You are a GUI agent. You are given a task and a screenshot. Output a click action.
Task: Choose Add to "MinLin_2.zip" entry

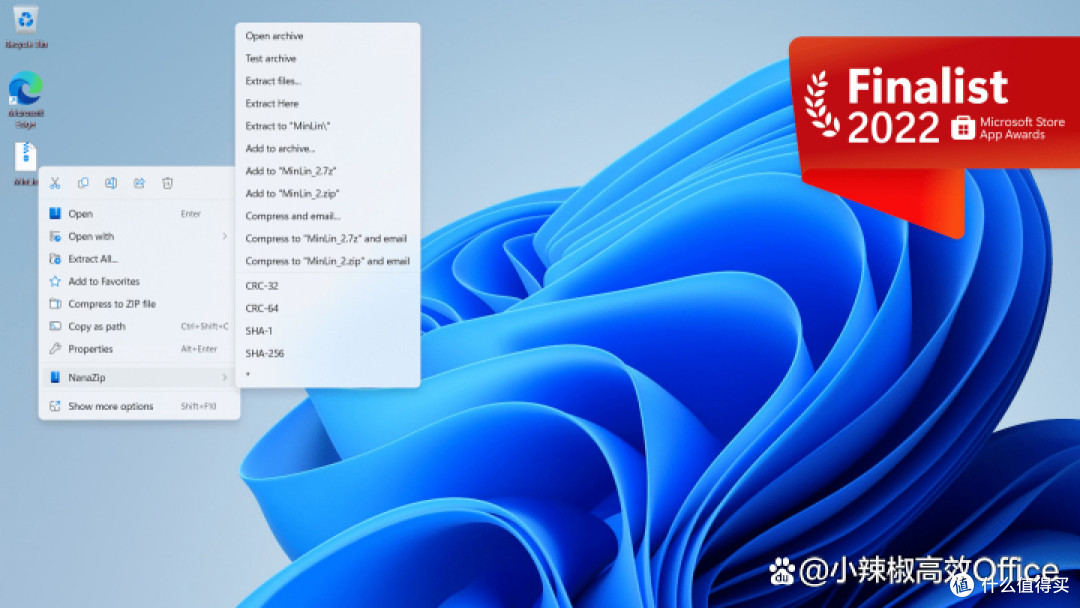pyautogui.click(x=328, y=193)
